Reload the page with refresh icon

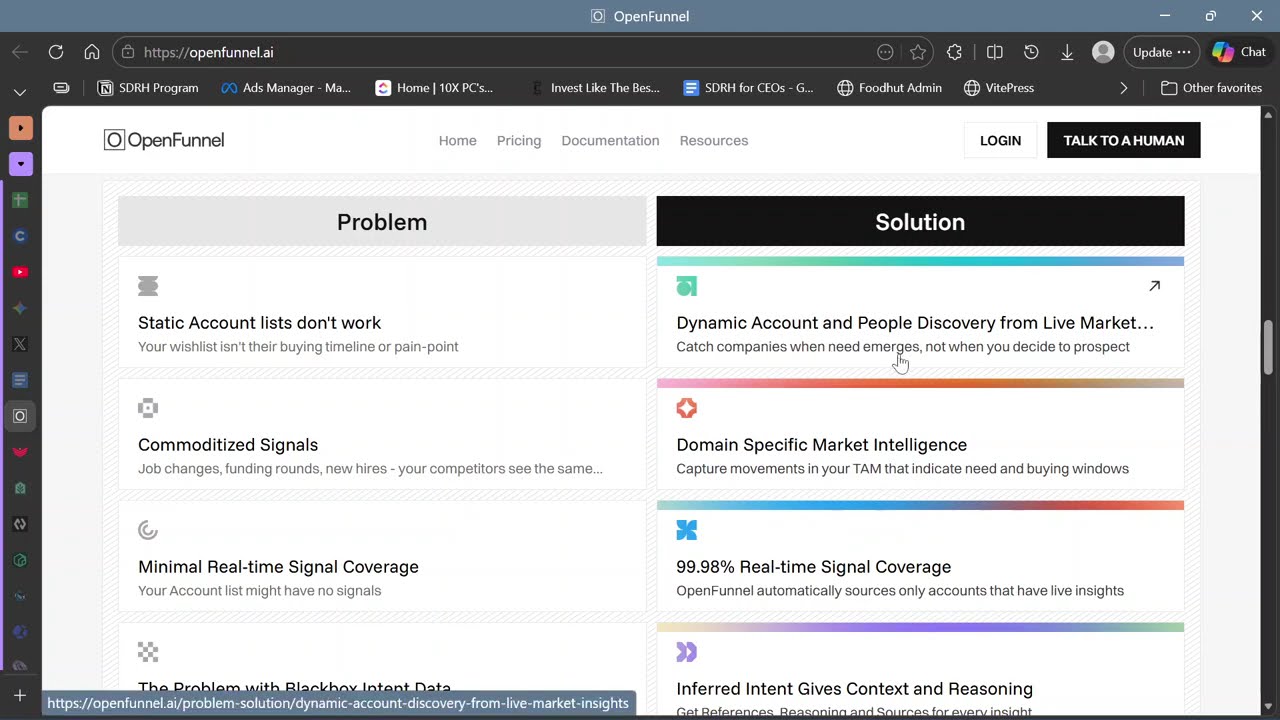pyautogui.click(x=56, y=52)
